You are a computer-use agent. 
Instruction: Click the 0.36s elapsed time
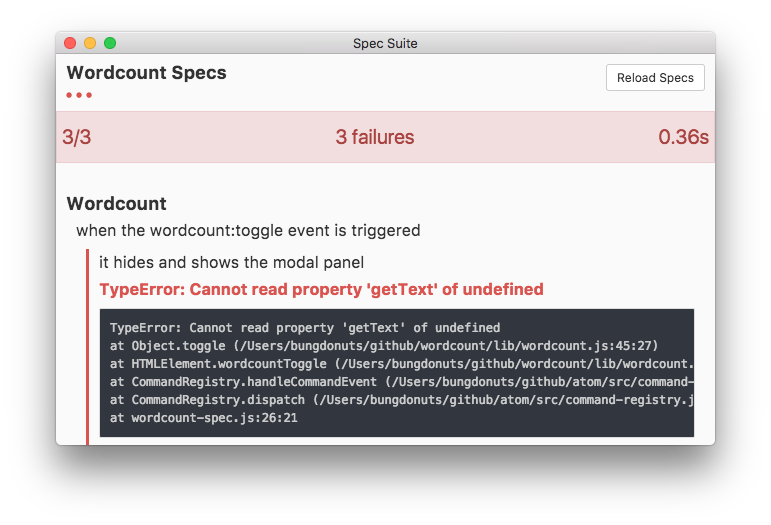click(x=683, y=137)
